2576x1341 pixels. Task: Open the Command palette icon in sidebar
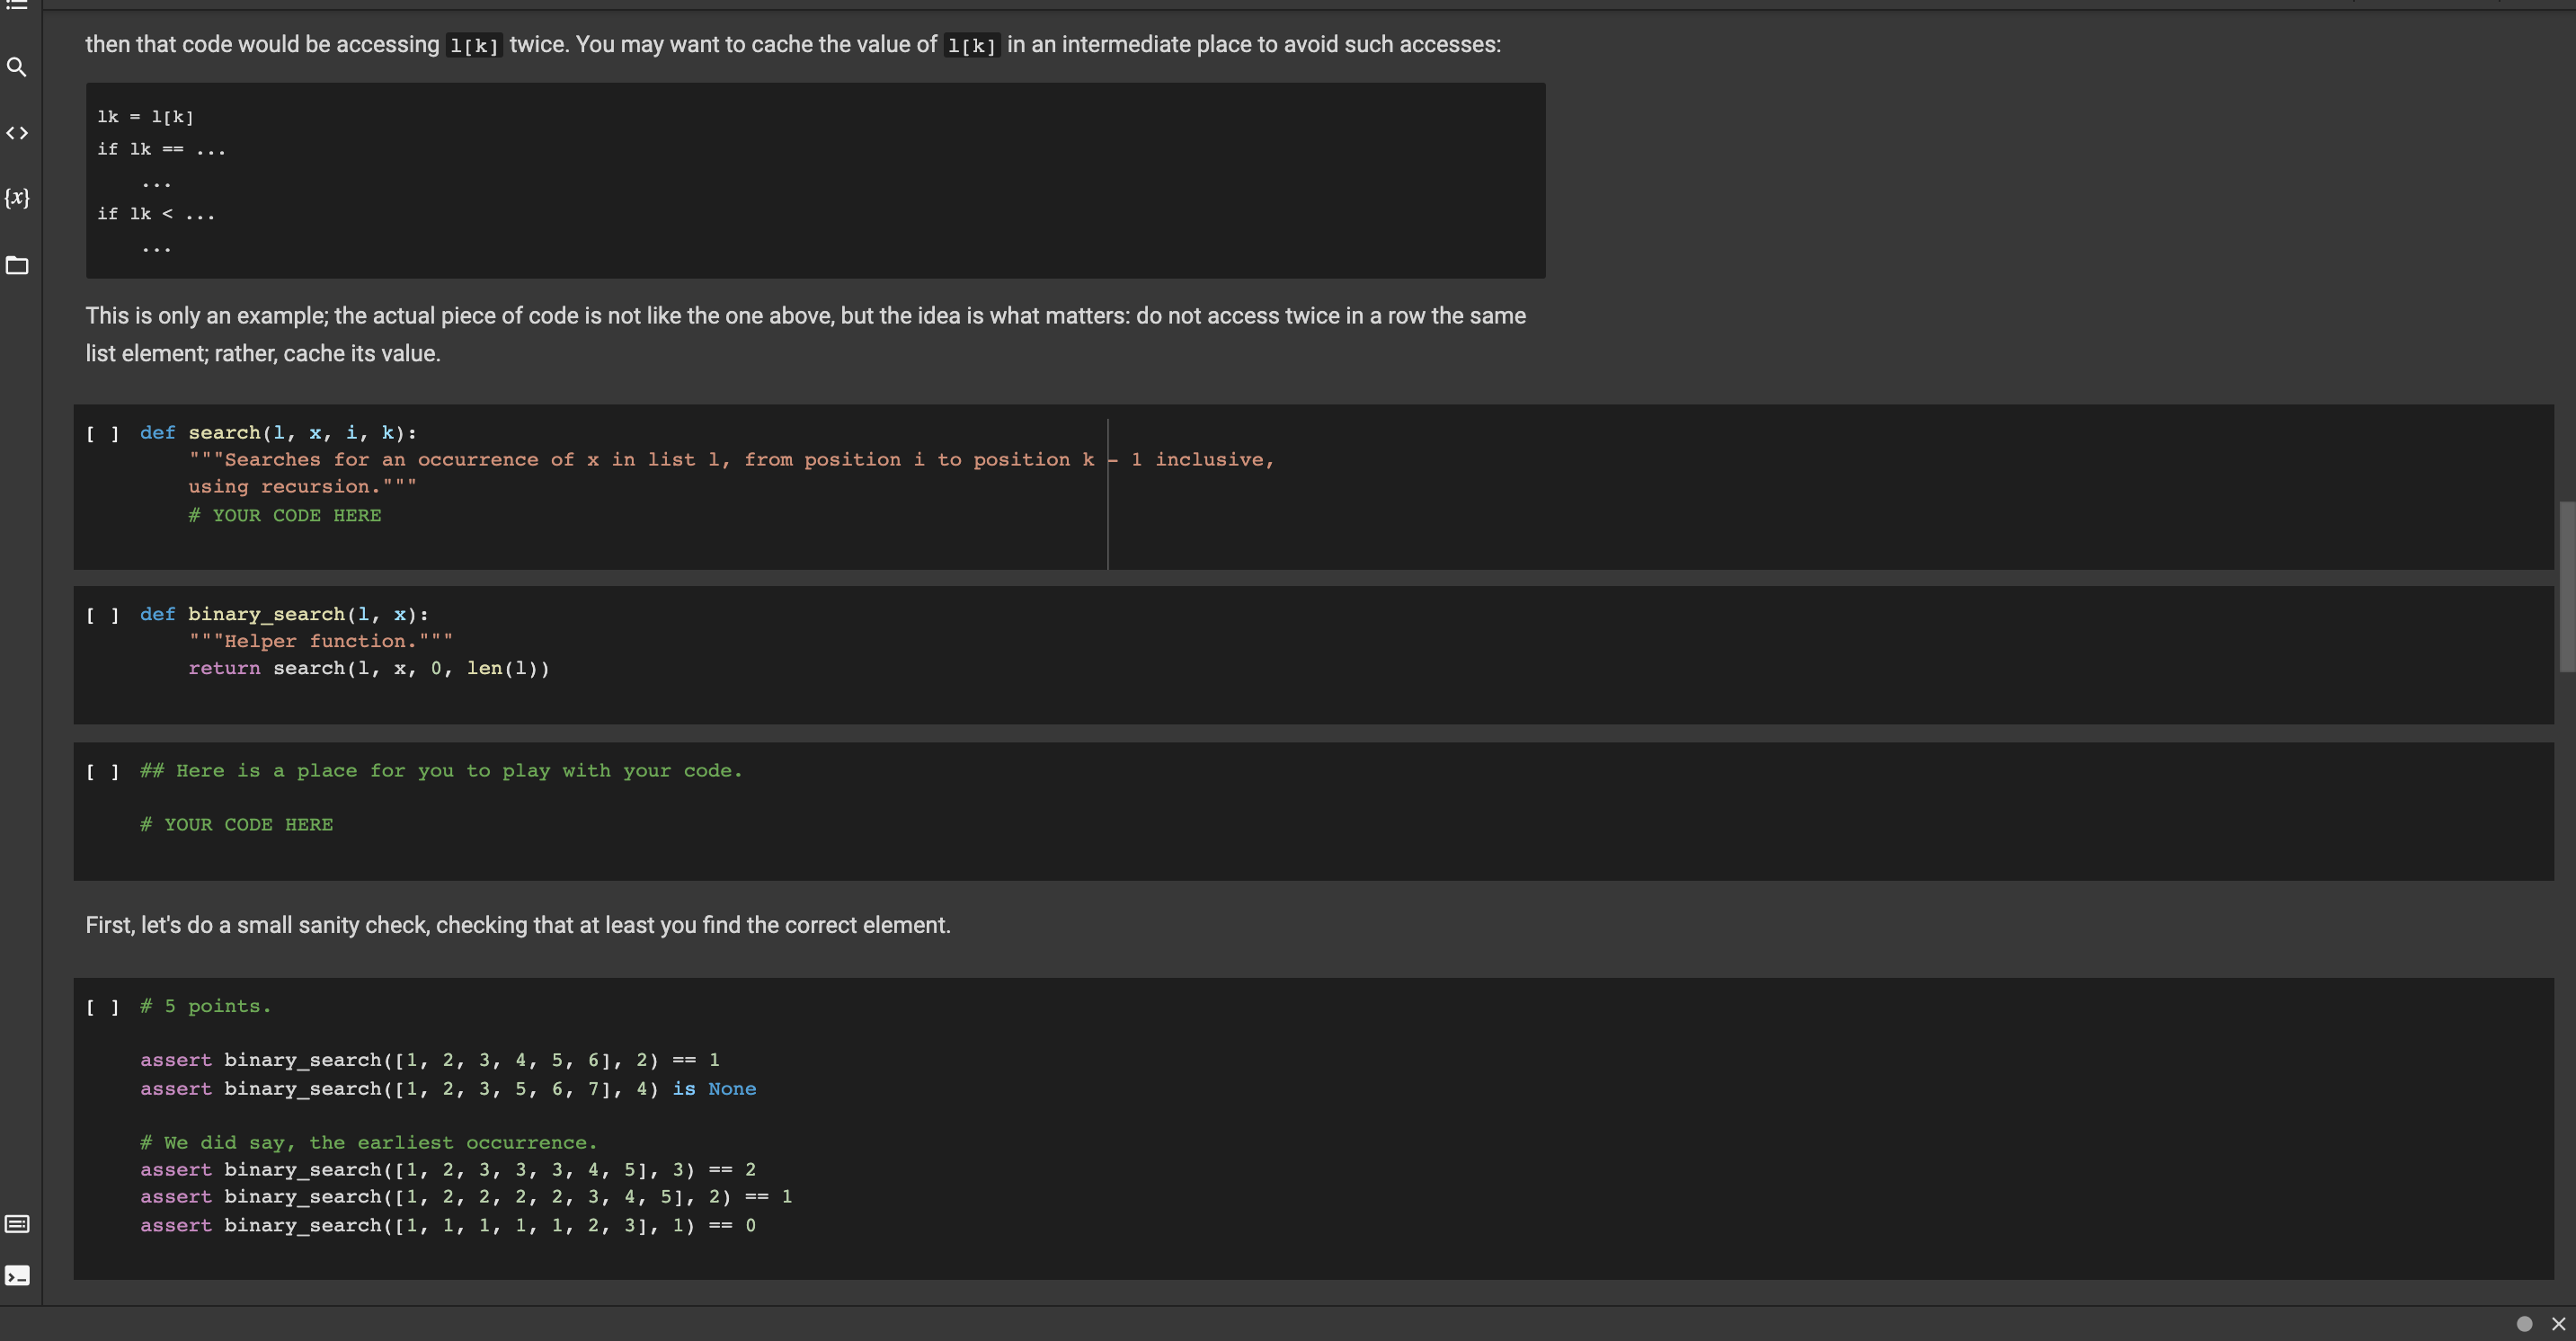17,1224
